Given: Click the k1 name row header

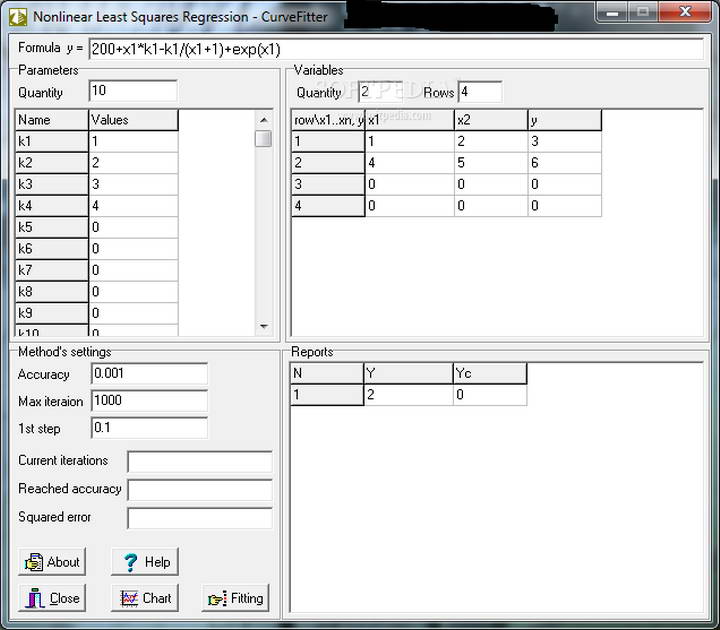Looking at the screenshot, I should (51, 141).
